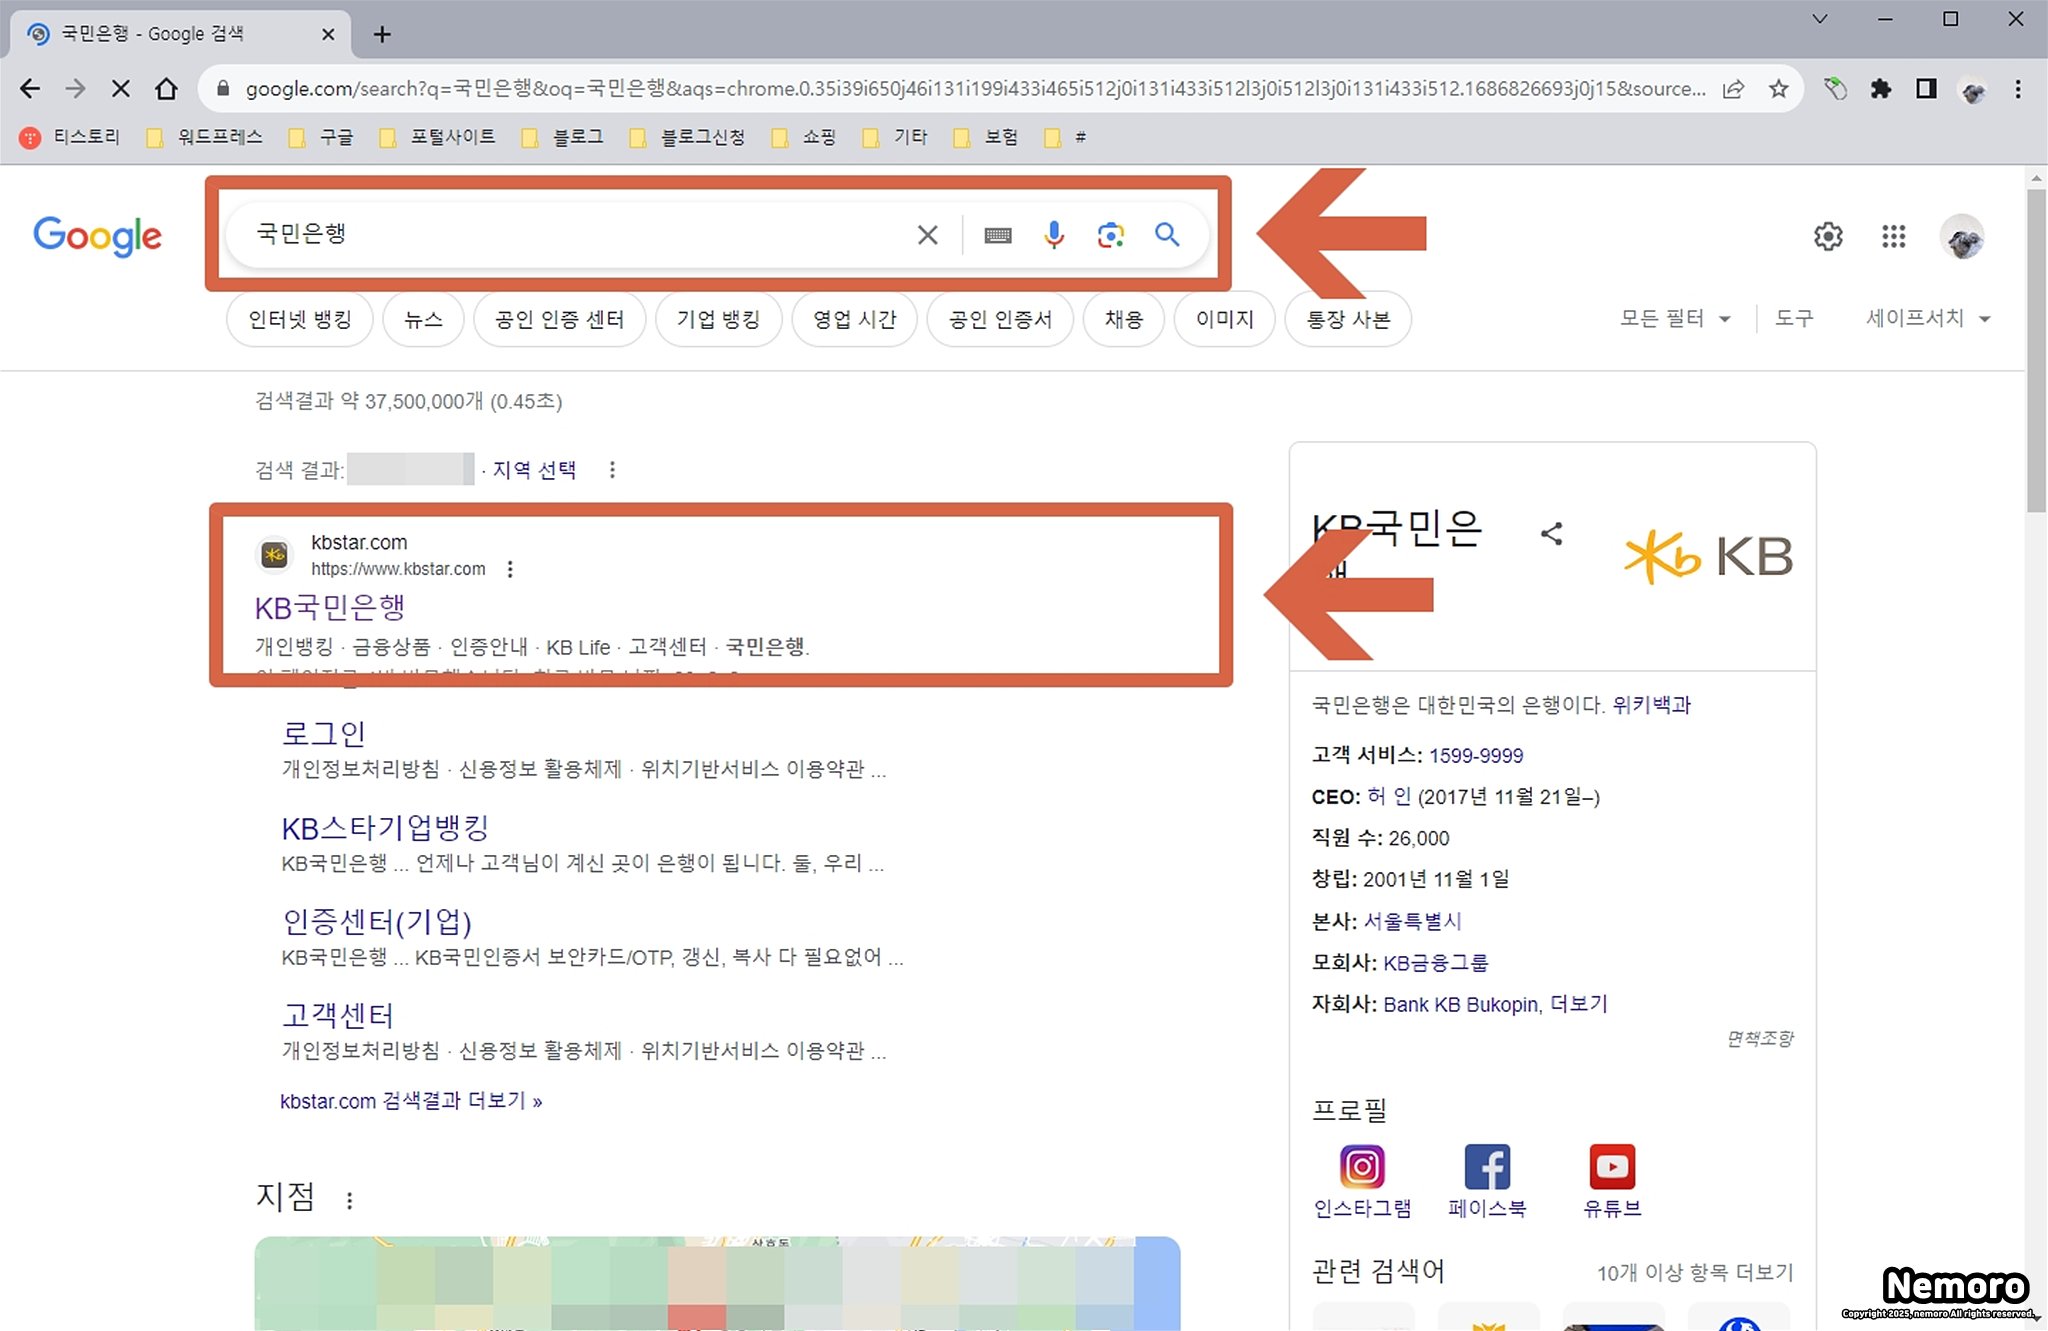The width and height of the screenshot is (2048, 1331).
Task: Clear the search box with X
Action: 927,235
